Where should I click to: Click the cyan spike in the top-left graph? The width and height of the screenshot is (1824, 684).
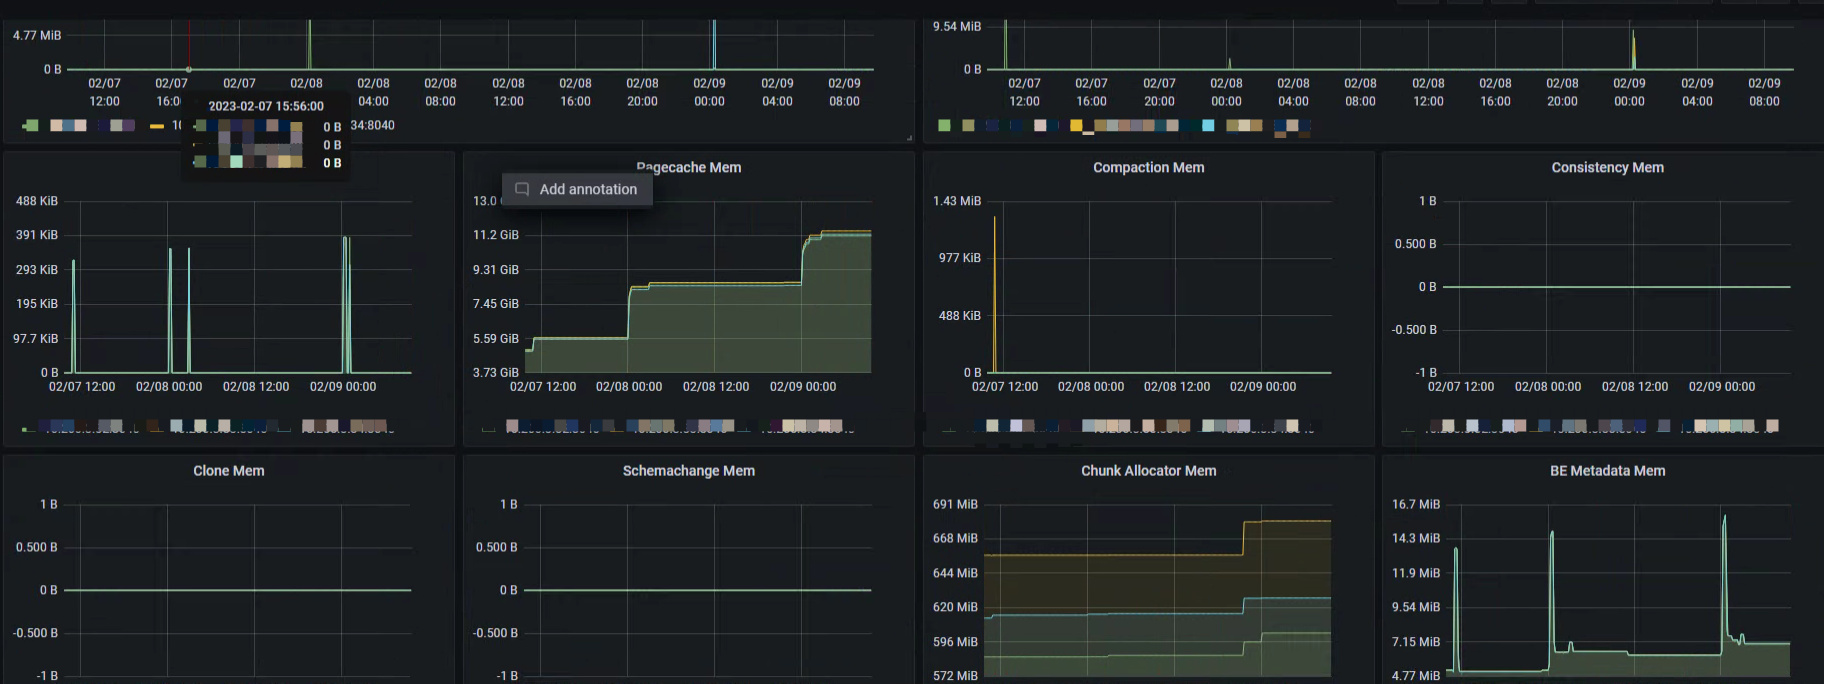714,45
